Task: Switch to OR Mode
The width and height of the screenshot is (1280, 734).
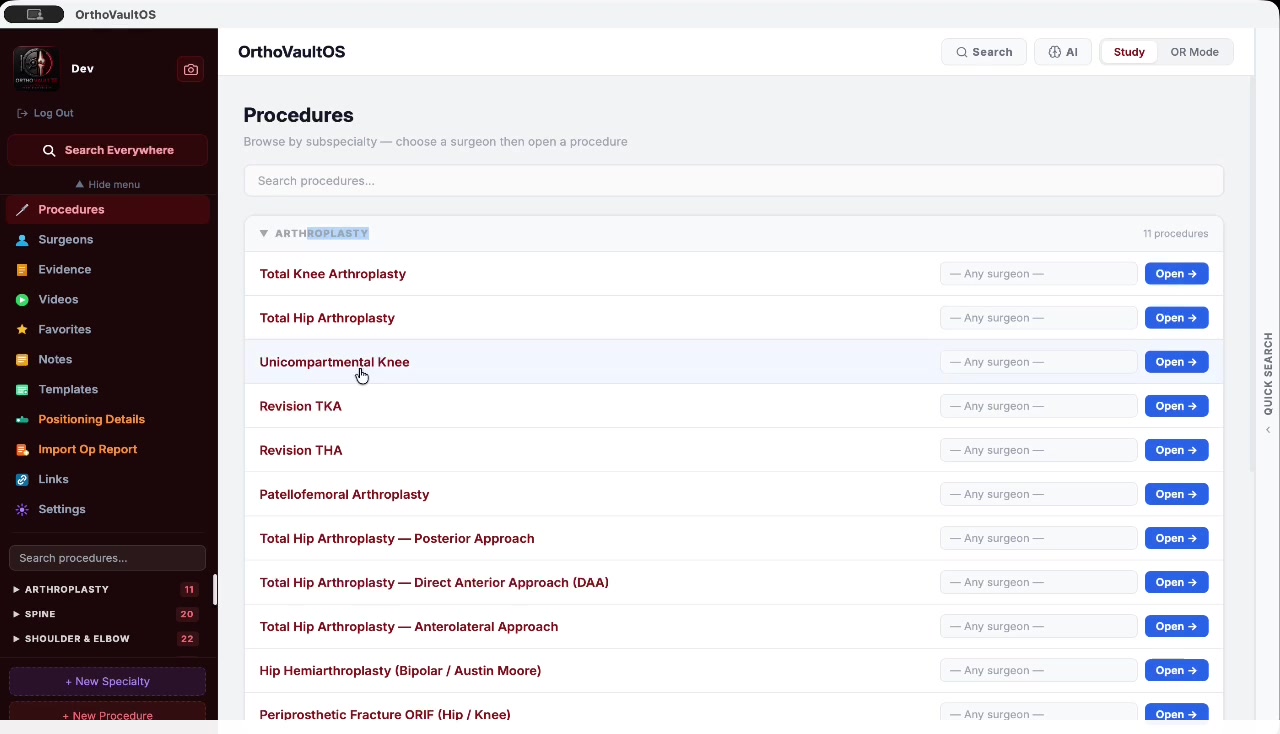Action: coord(1194,52)
